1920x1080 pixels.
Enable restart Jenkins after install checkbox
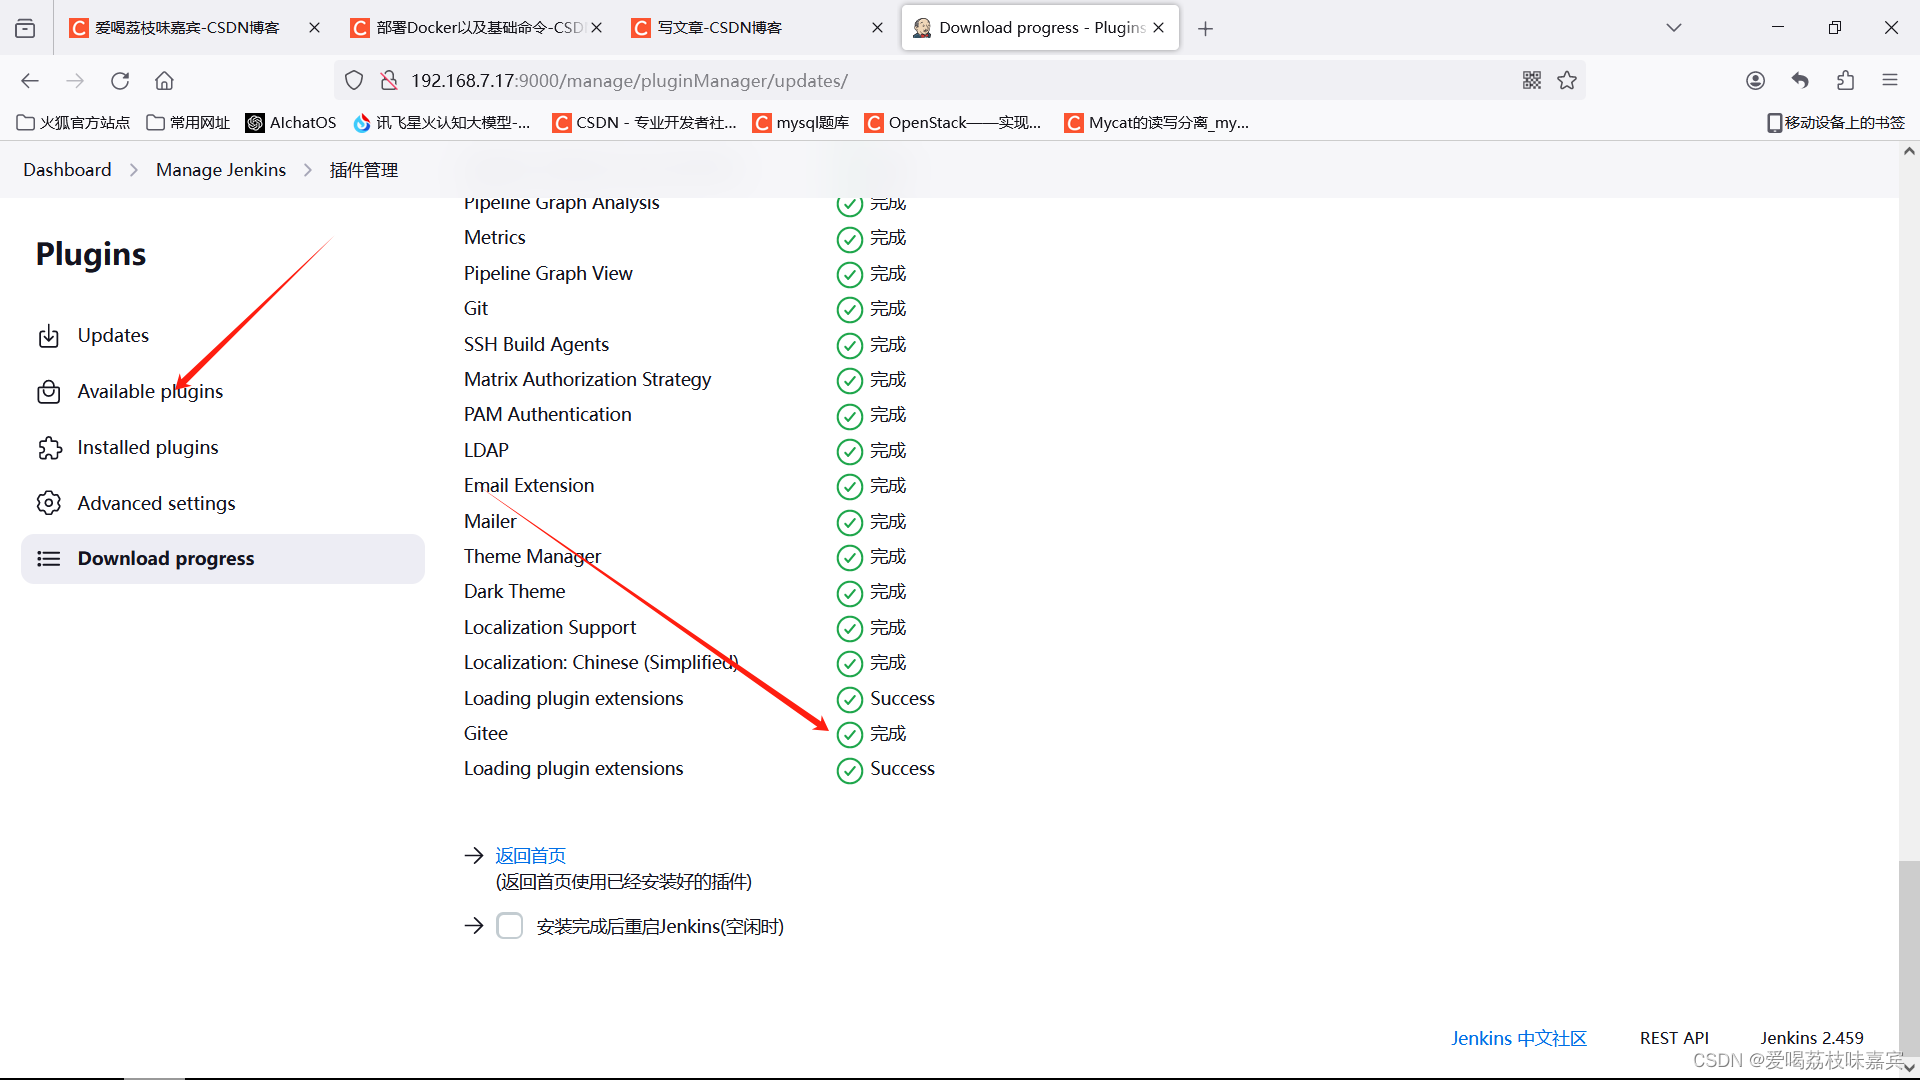pyautogui.click(x=510, y=926)
